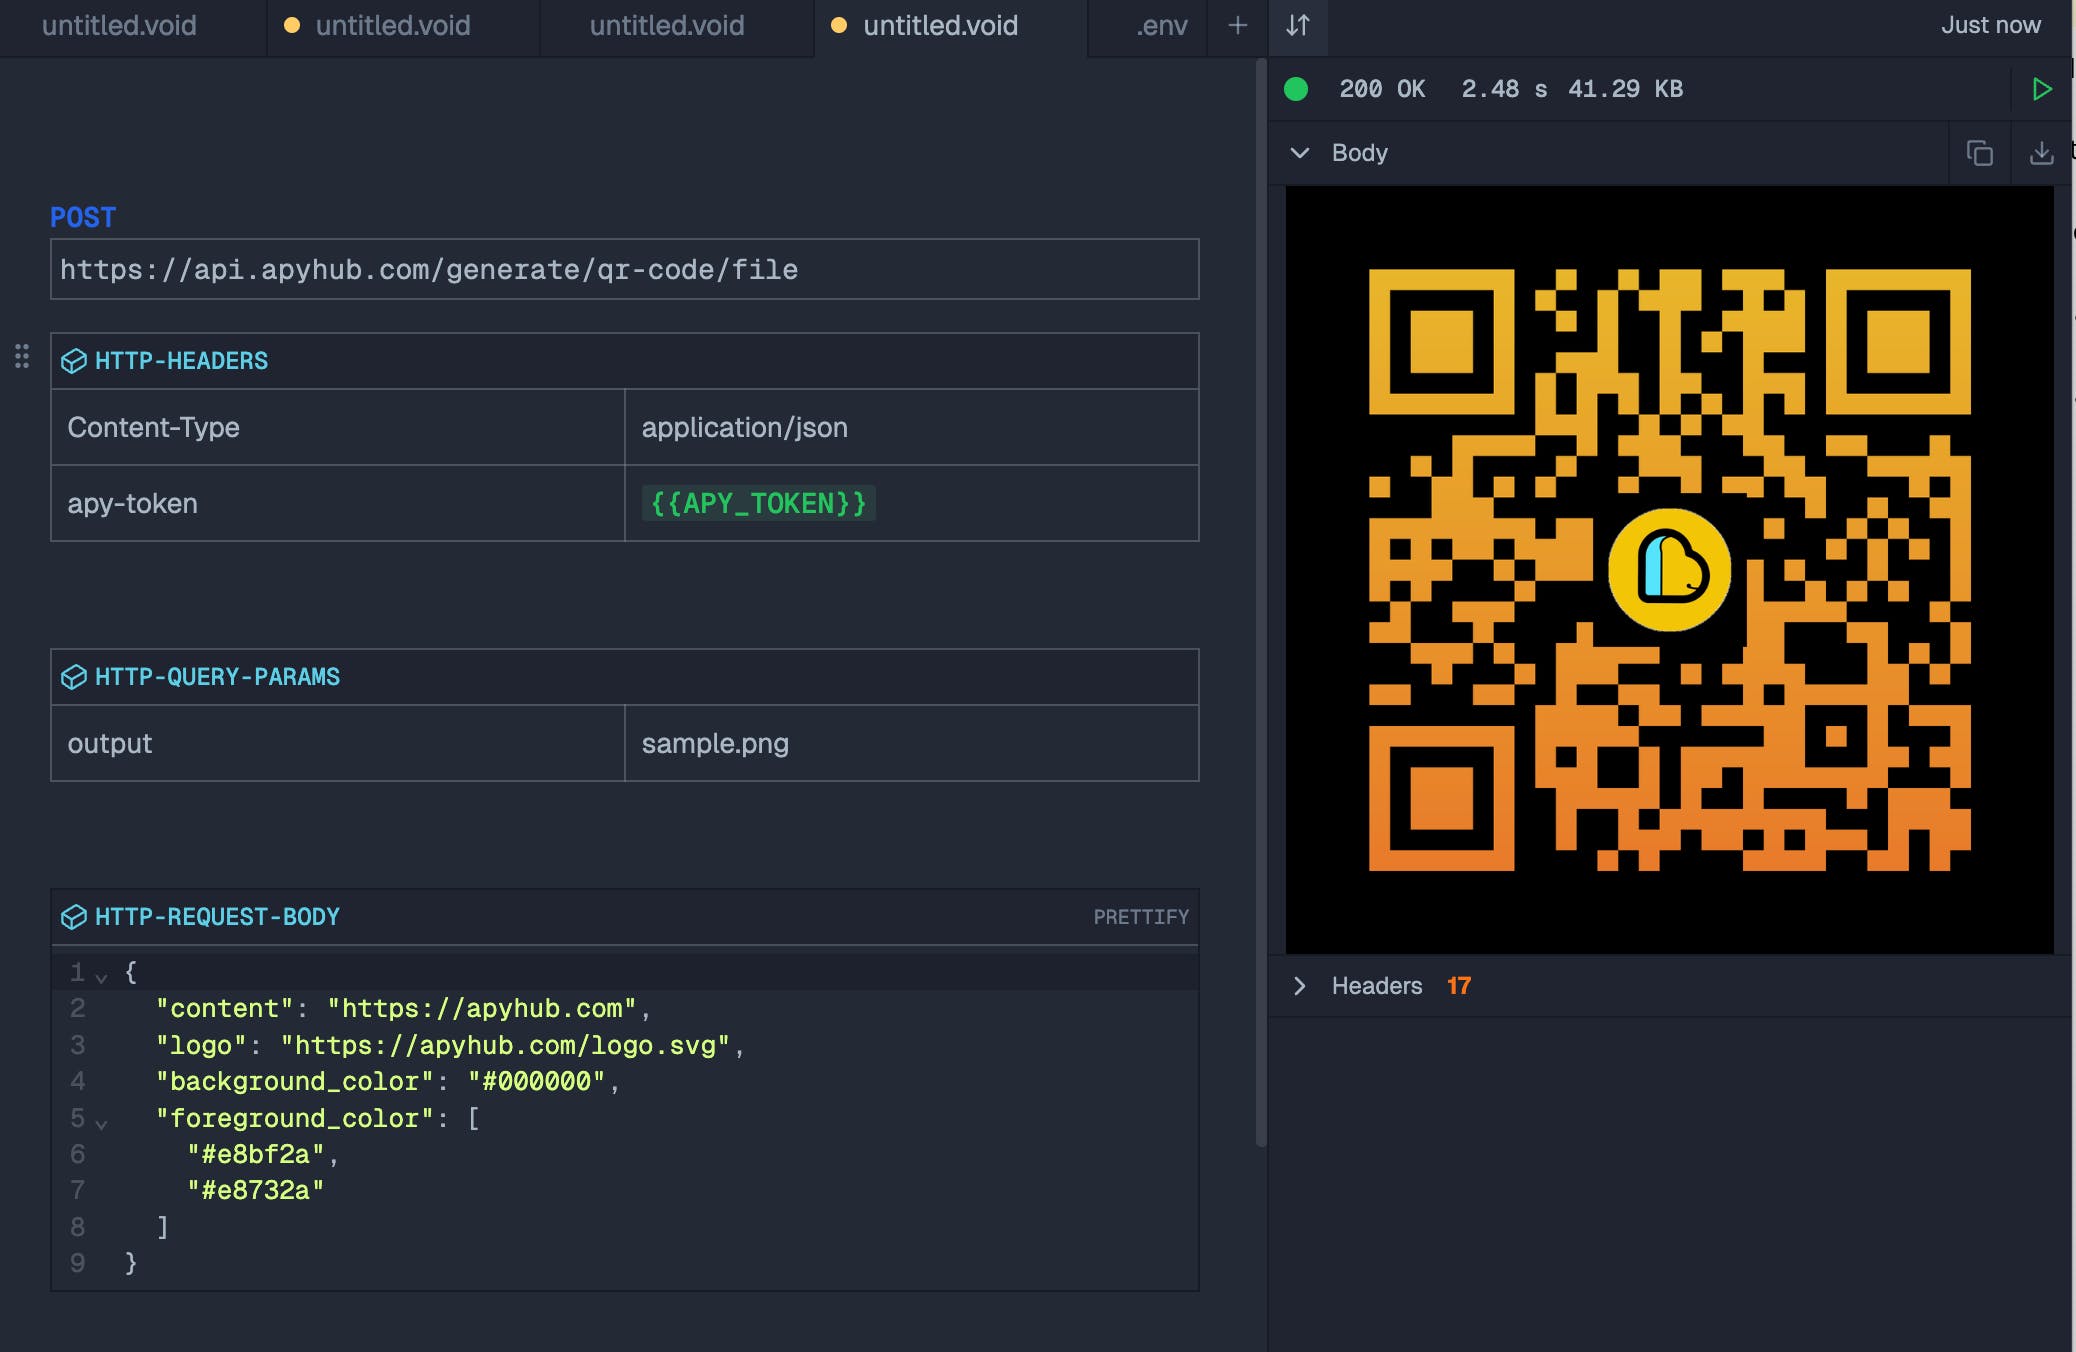This screenshot has width=2076, height=1352.
Task: Copy response body using copy icon
Action: [1979, 153]
